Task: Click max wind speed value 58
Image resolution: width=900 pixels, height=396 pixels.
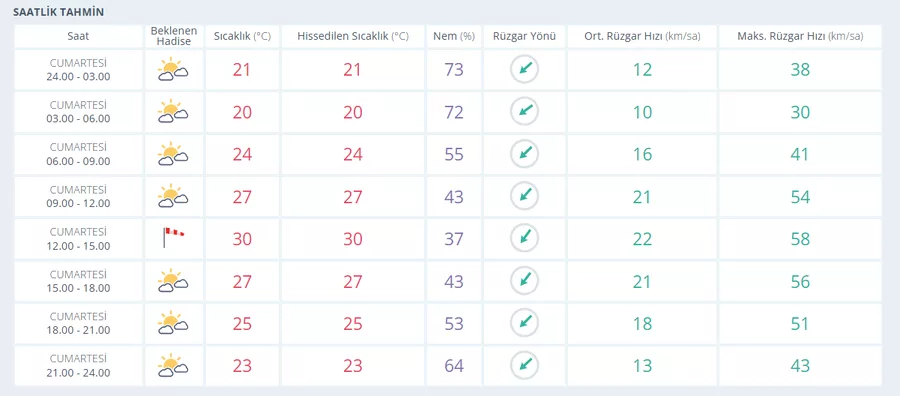Action: coord(800,239)
